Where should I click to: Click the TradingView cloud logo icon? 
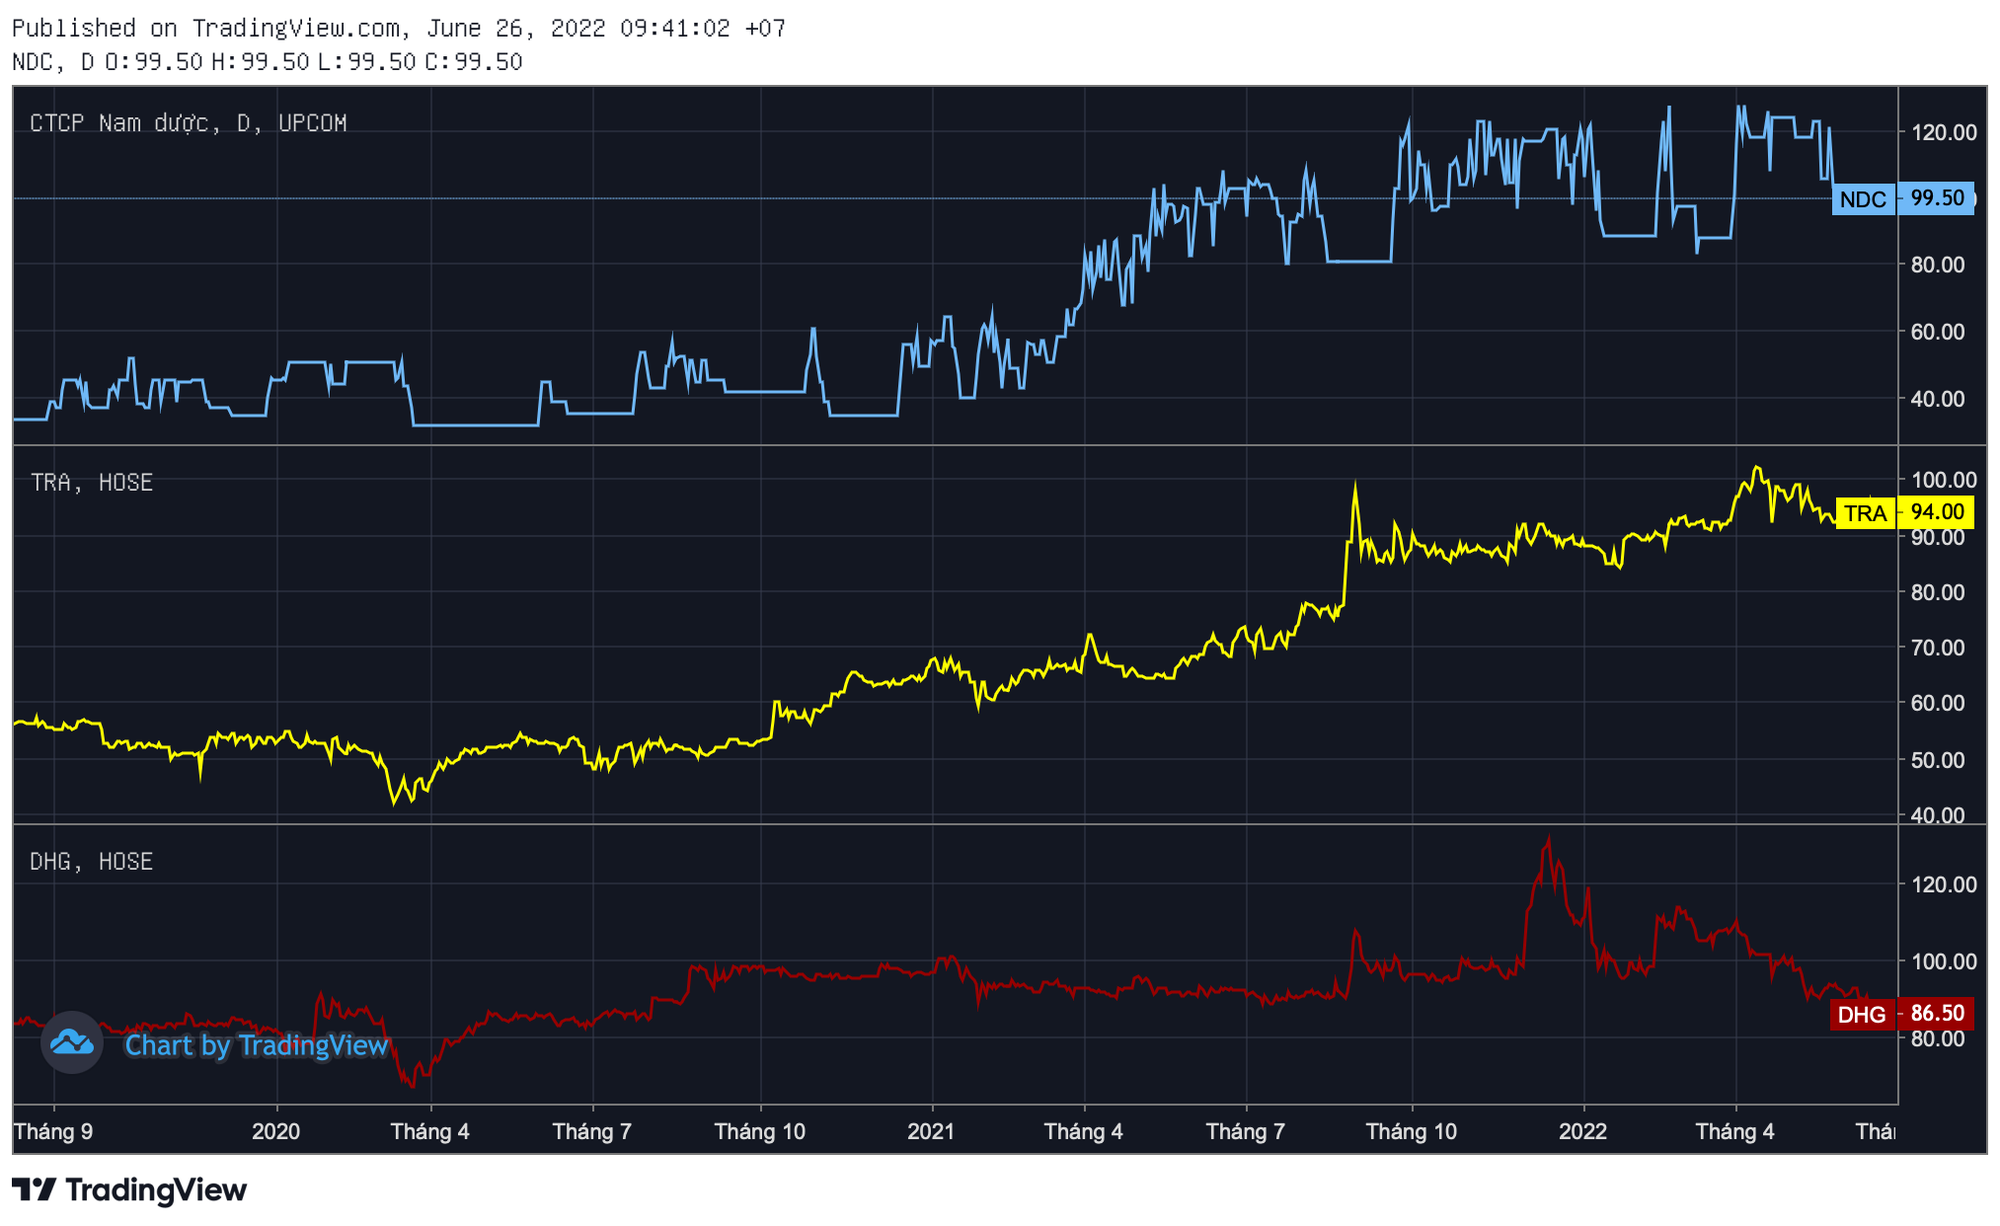click(72, 1043)
